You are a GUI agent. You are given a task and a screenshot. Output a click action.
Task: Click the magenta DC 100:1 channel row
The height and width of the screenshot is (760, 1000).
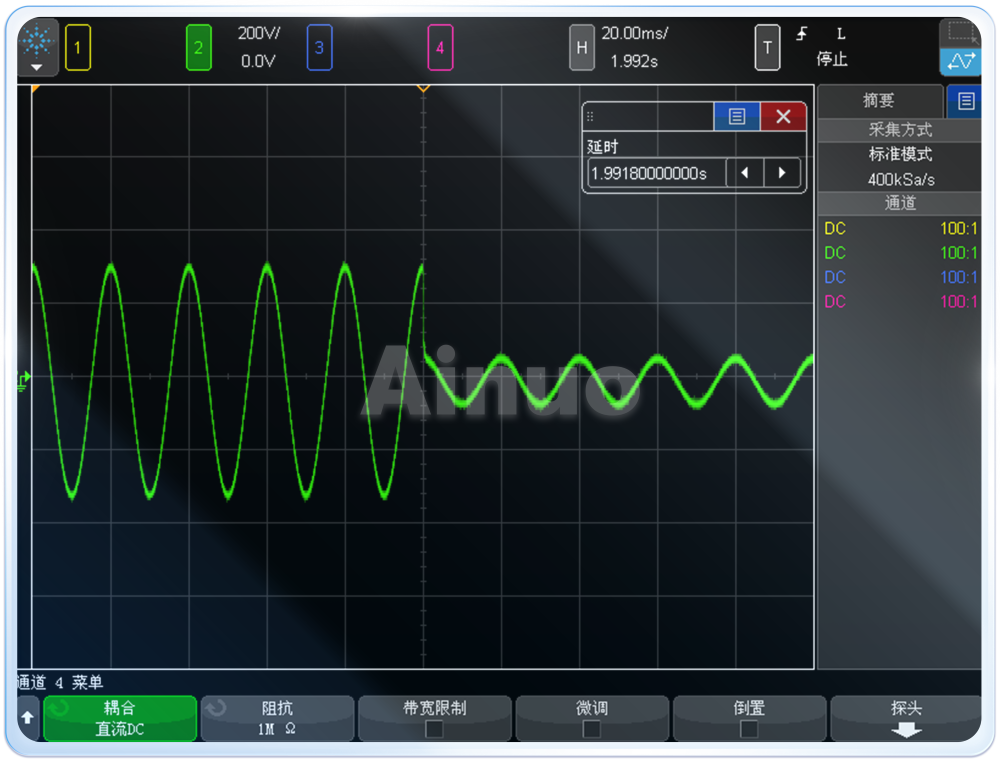(900, 301)
